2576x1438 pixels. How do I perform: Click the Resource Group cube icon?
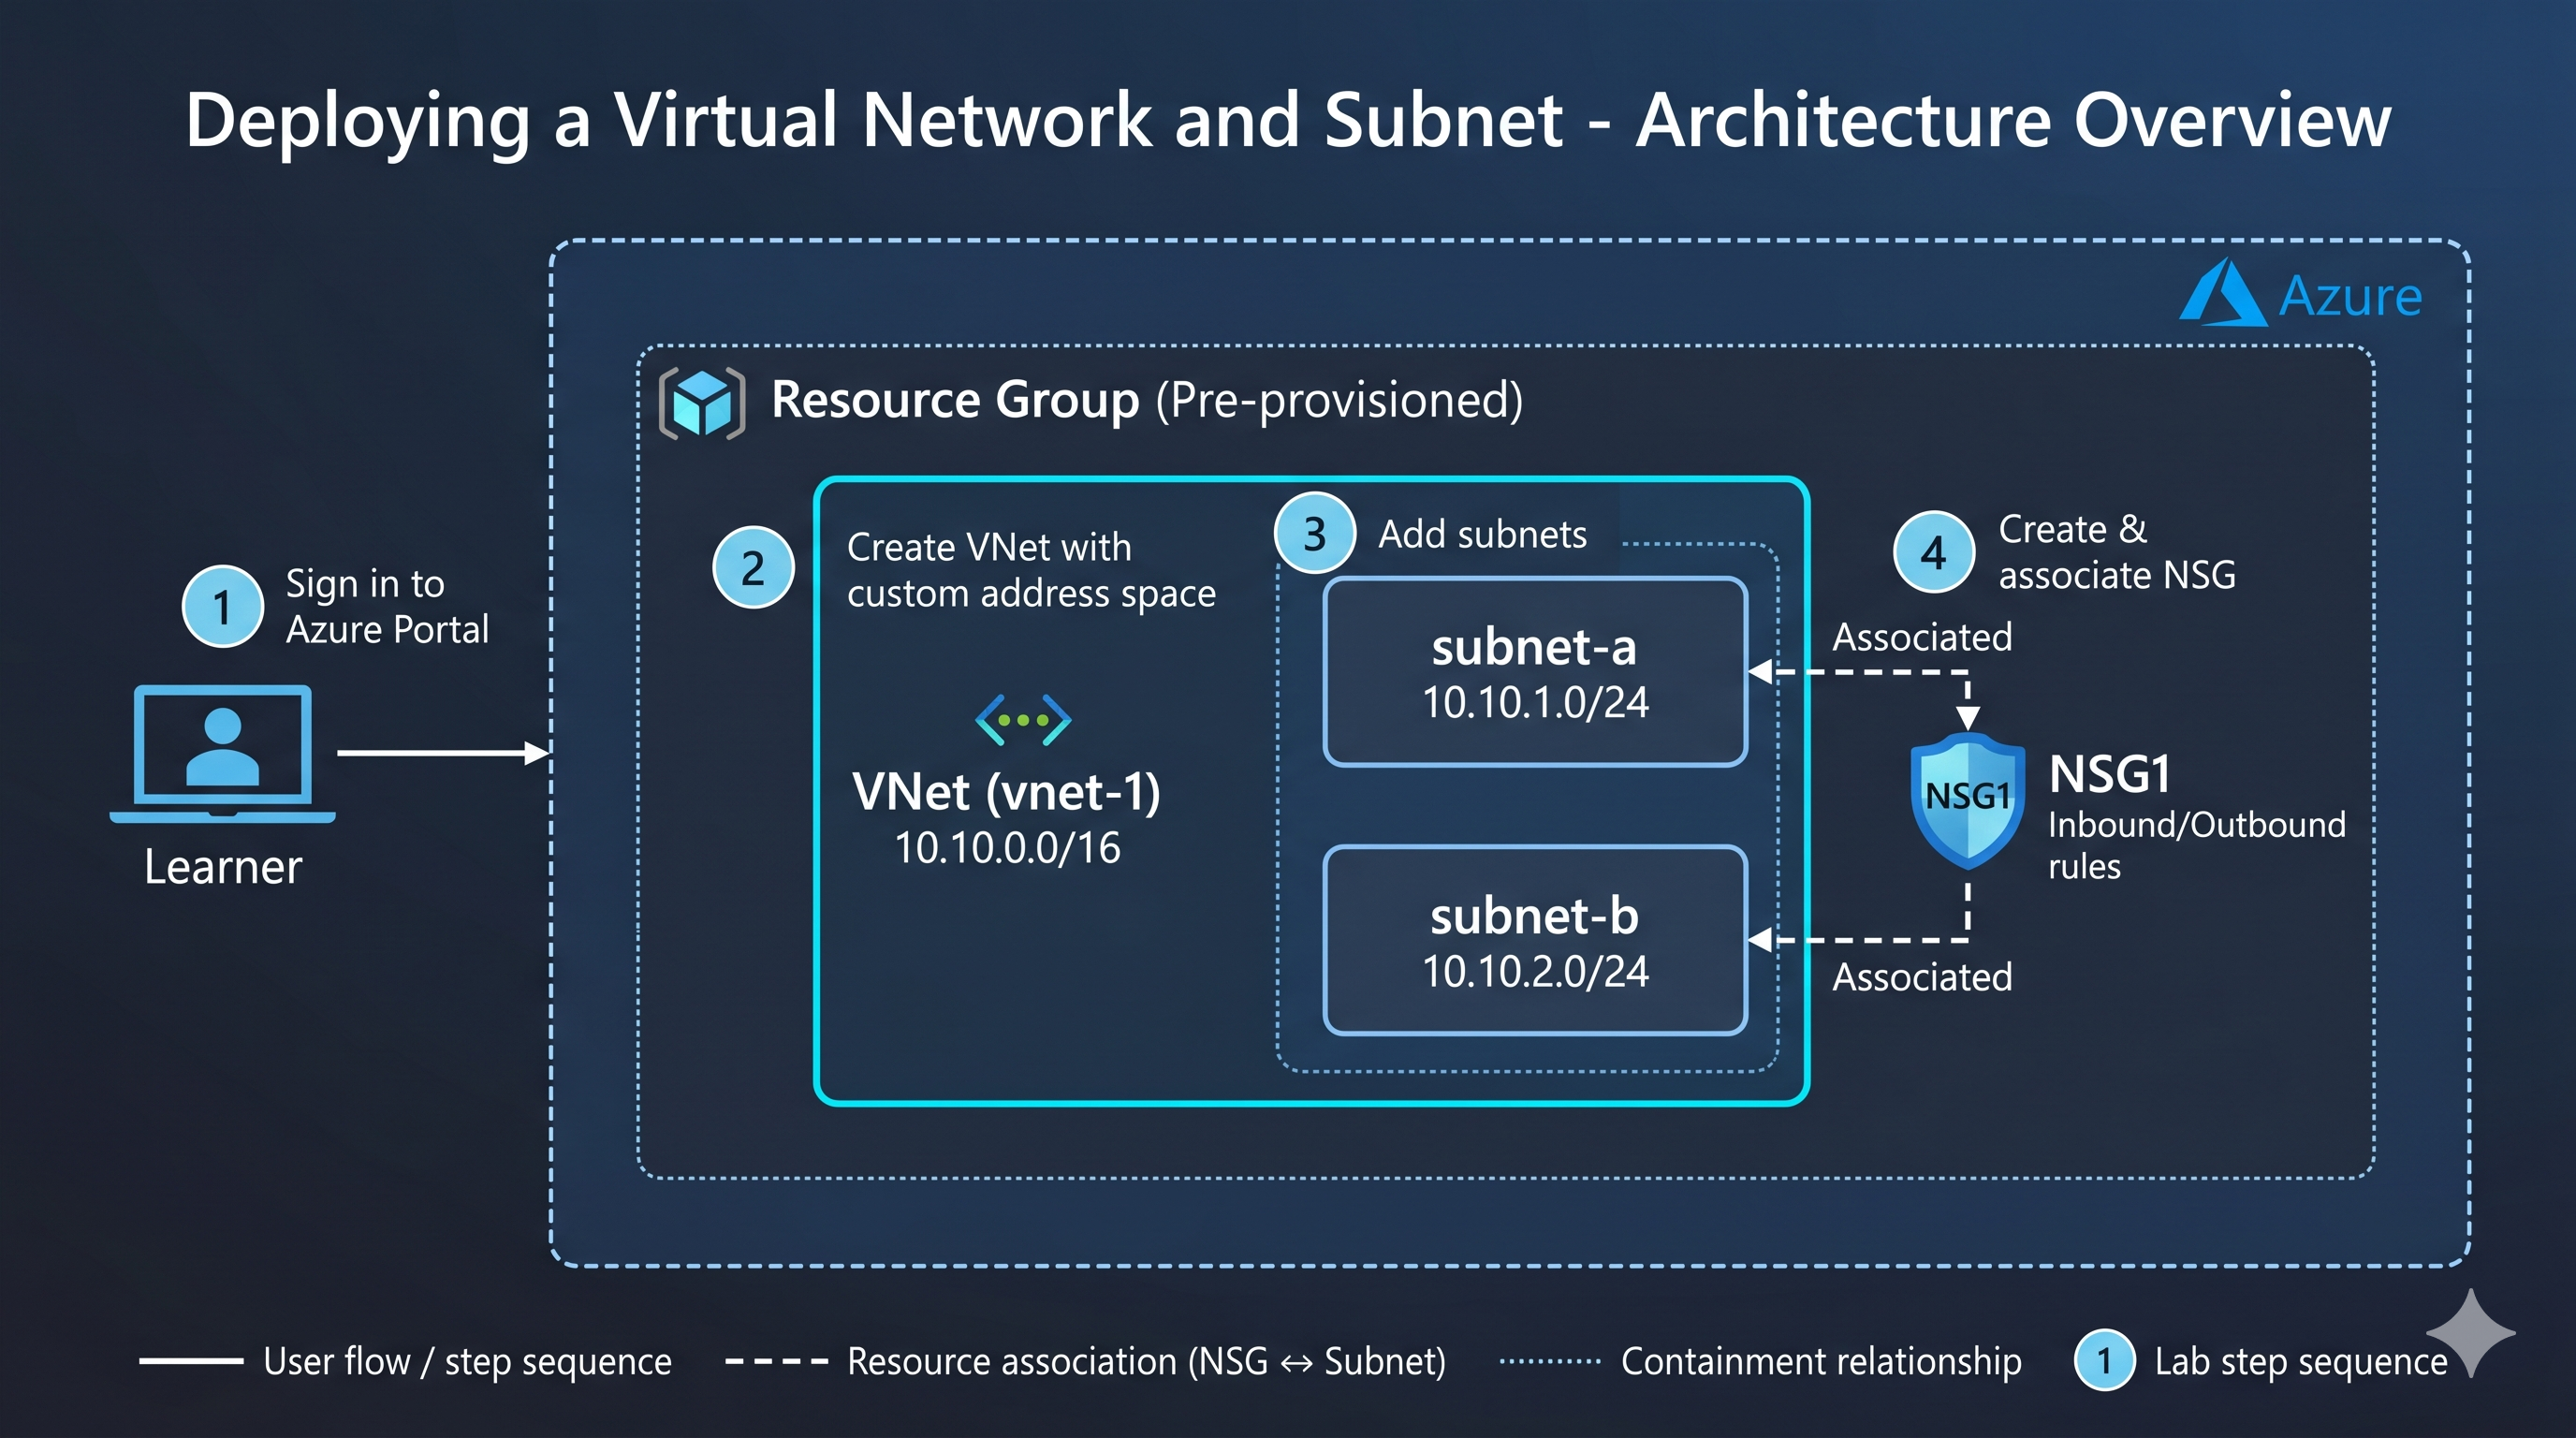pos(702,403)
